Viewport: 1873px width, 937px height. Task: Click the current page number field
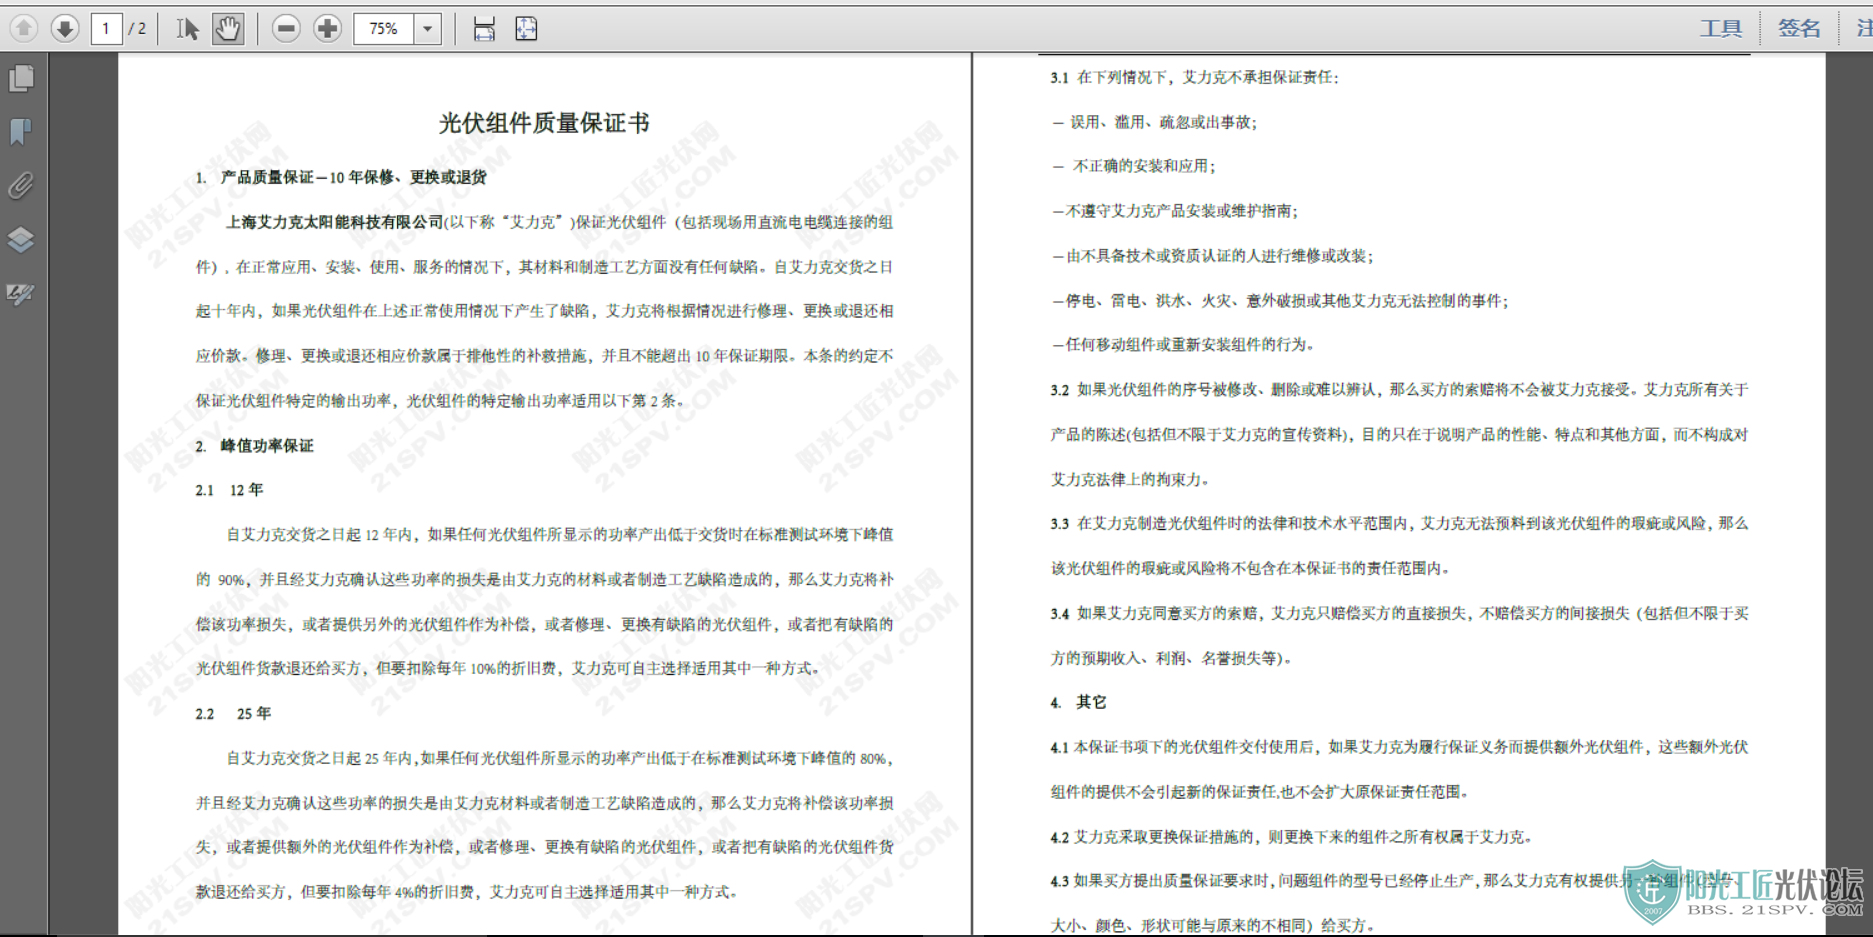(106, 28)
